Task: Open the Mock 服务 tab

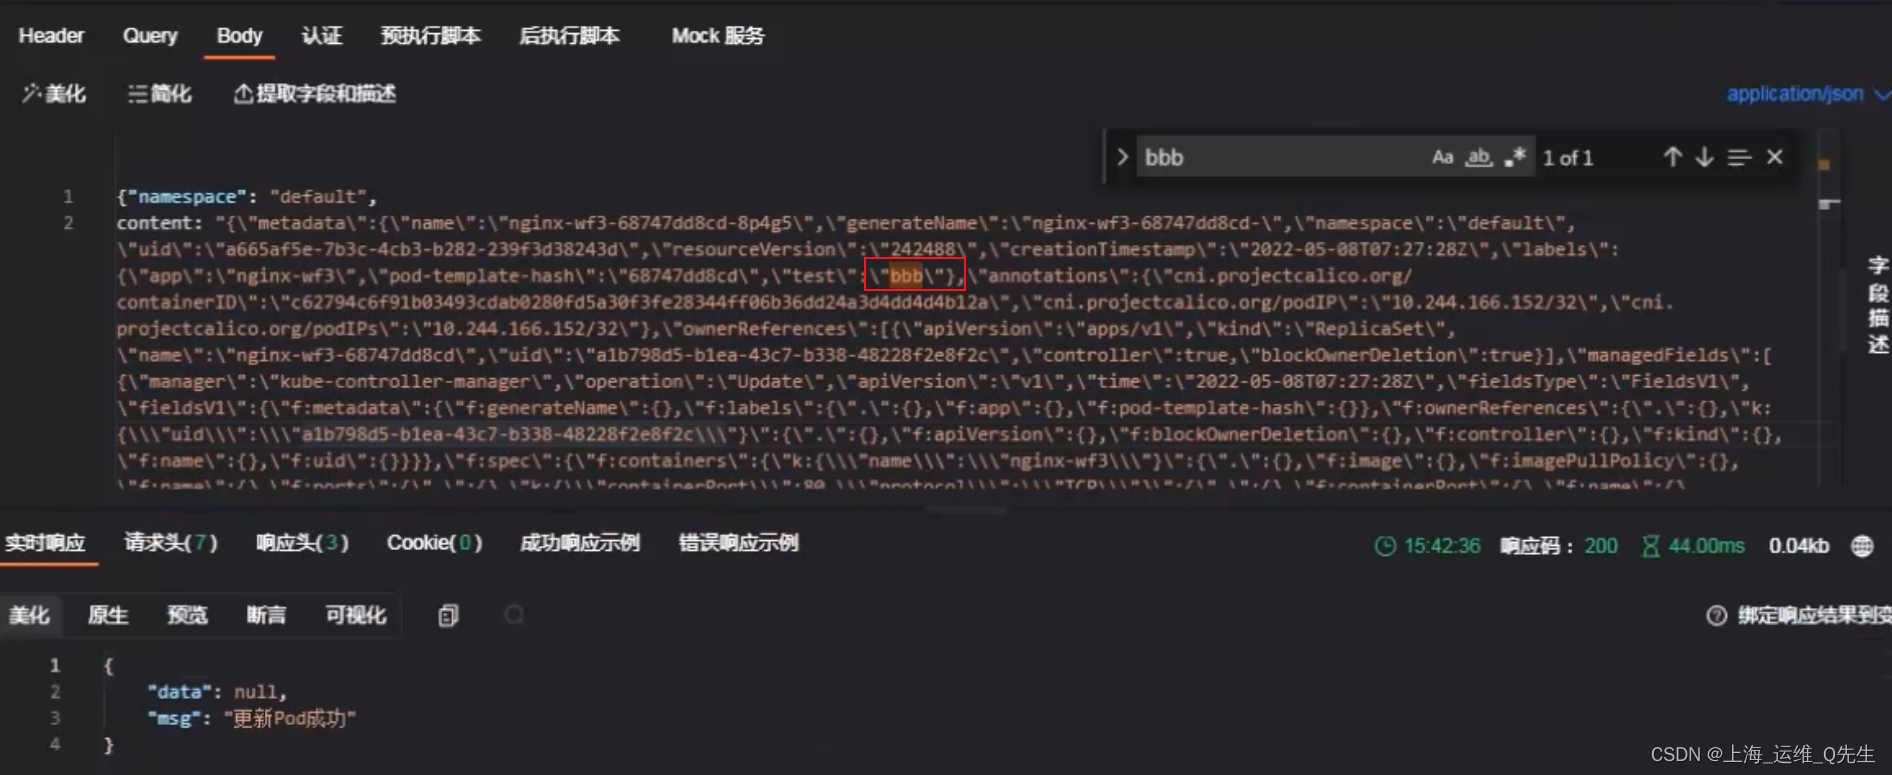Action: click(717, 36)
